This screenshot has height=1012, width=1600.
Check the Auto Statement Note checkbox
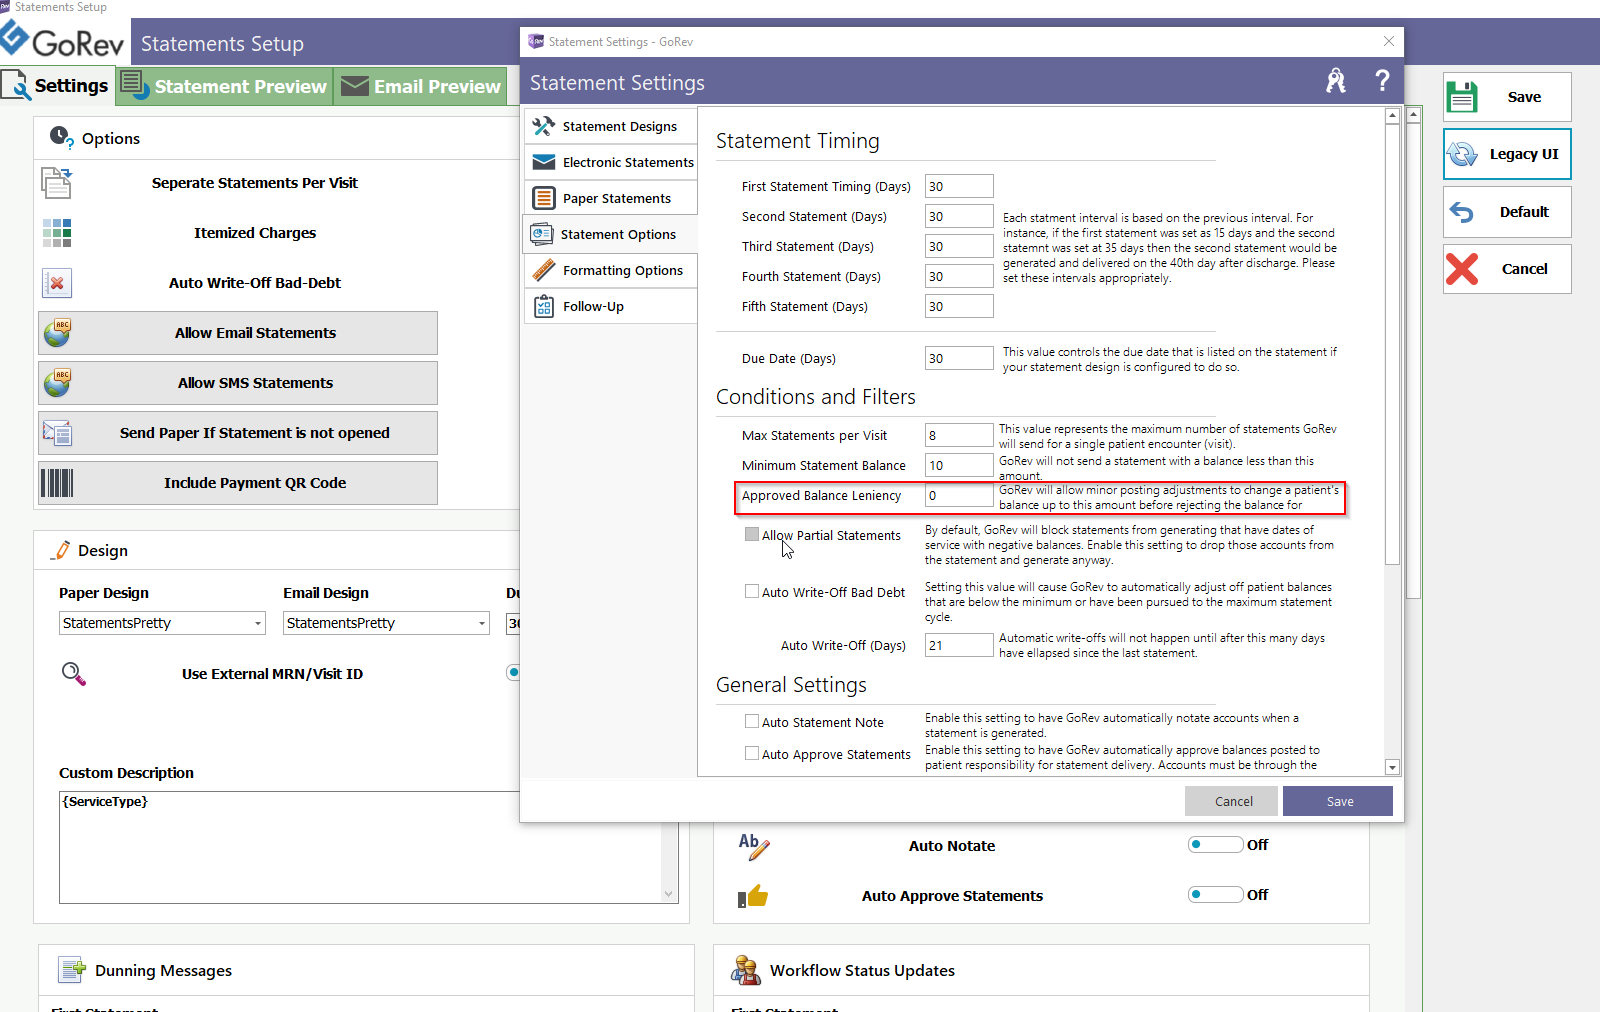point(752,721)
